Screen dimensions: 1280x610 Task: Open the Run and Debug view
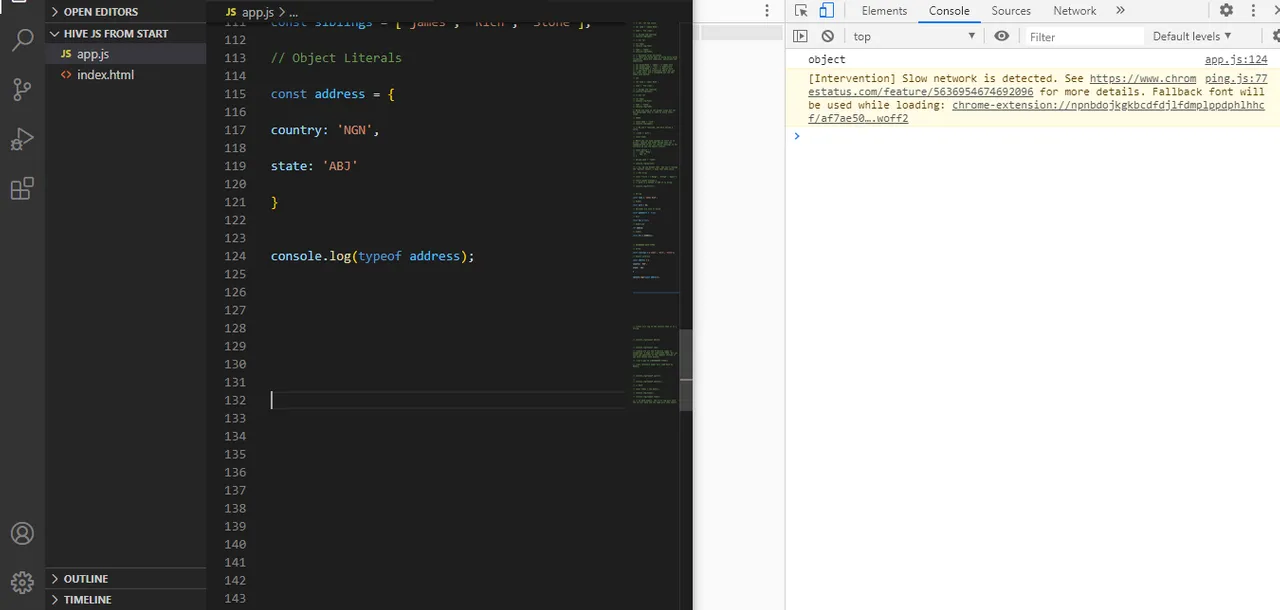pyautogui.click(x=22, y=139)
